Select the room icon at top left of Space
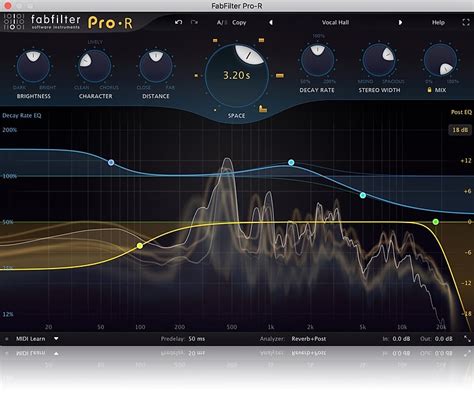This screenshot has height=401, width=474. point(215,40)
